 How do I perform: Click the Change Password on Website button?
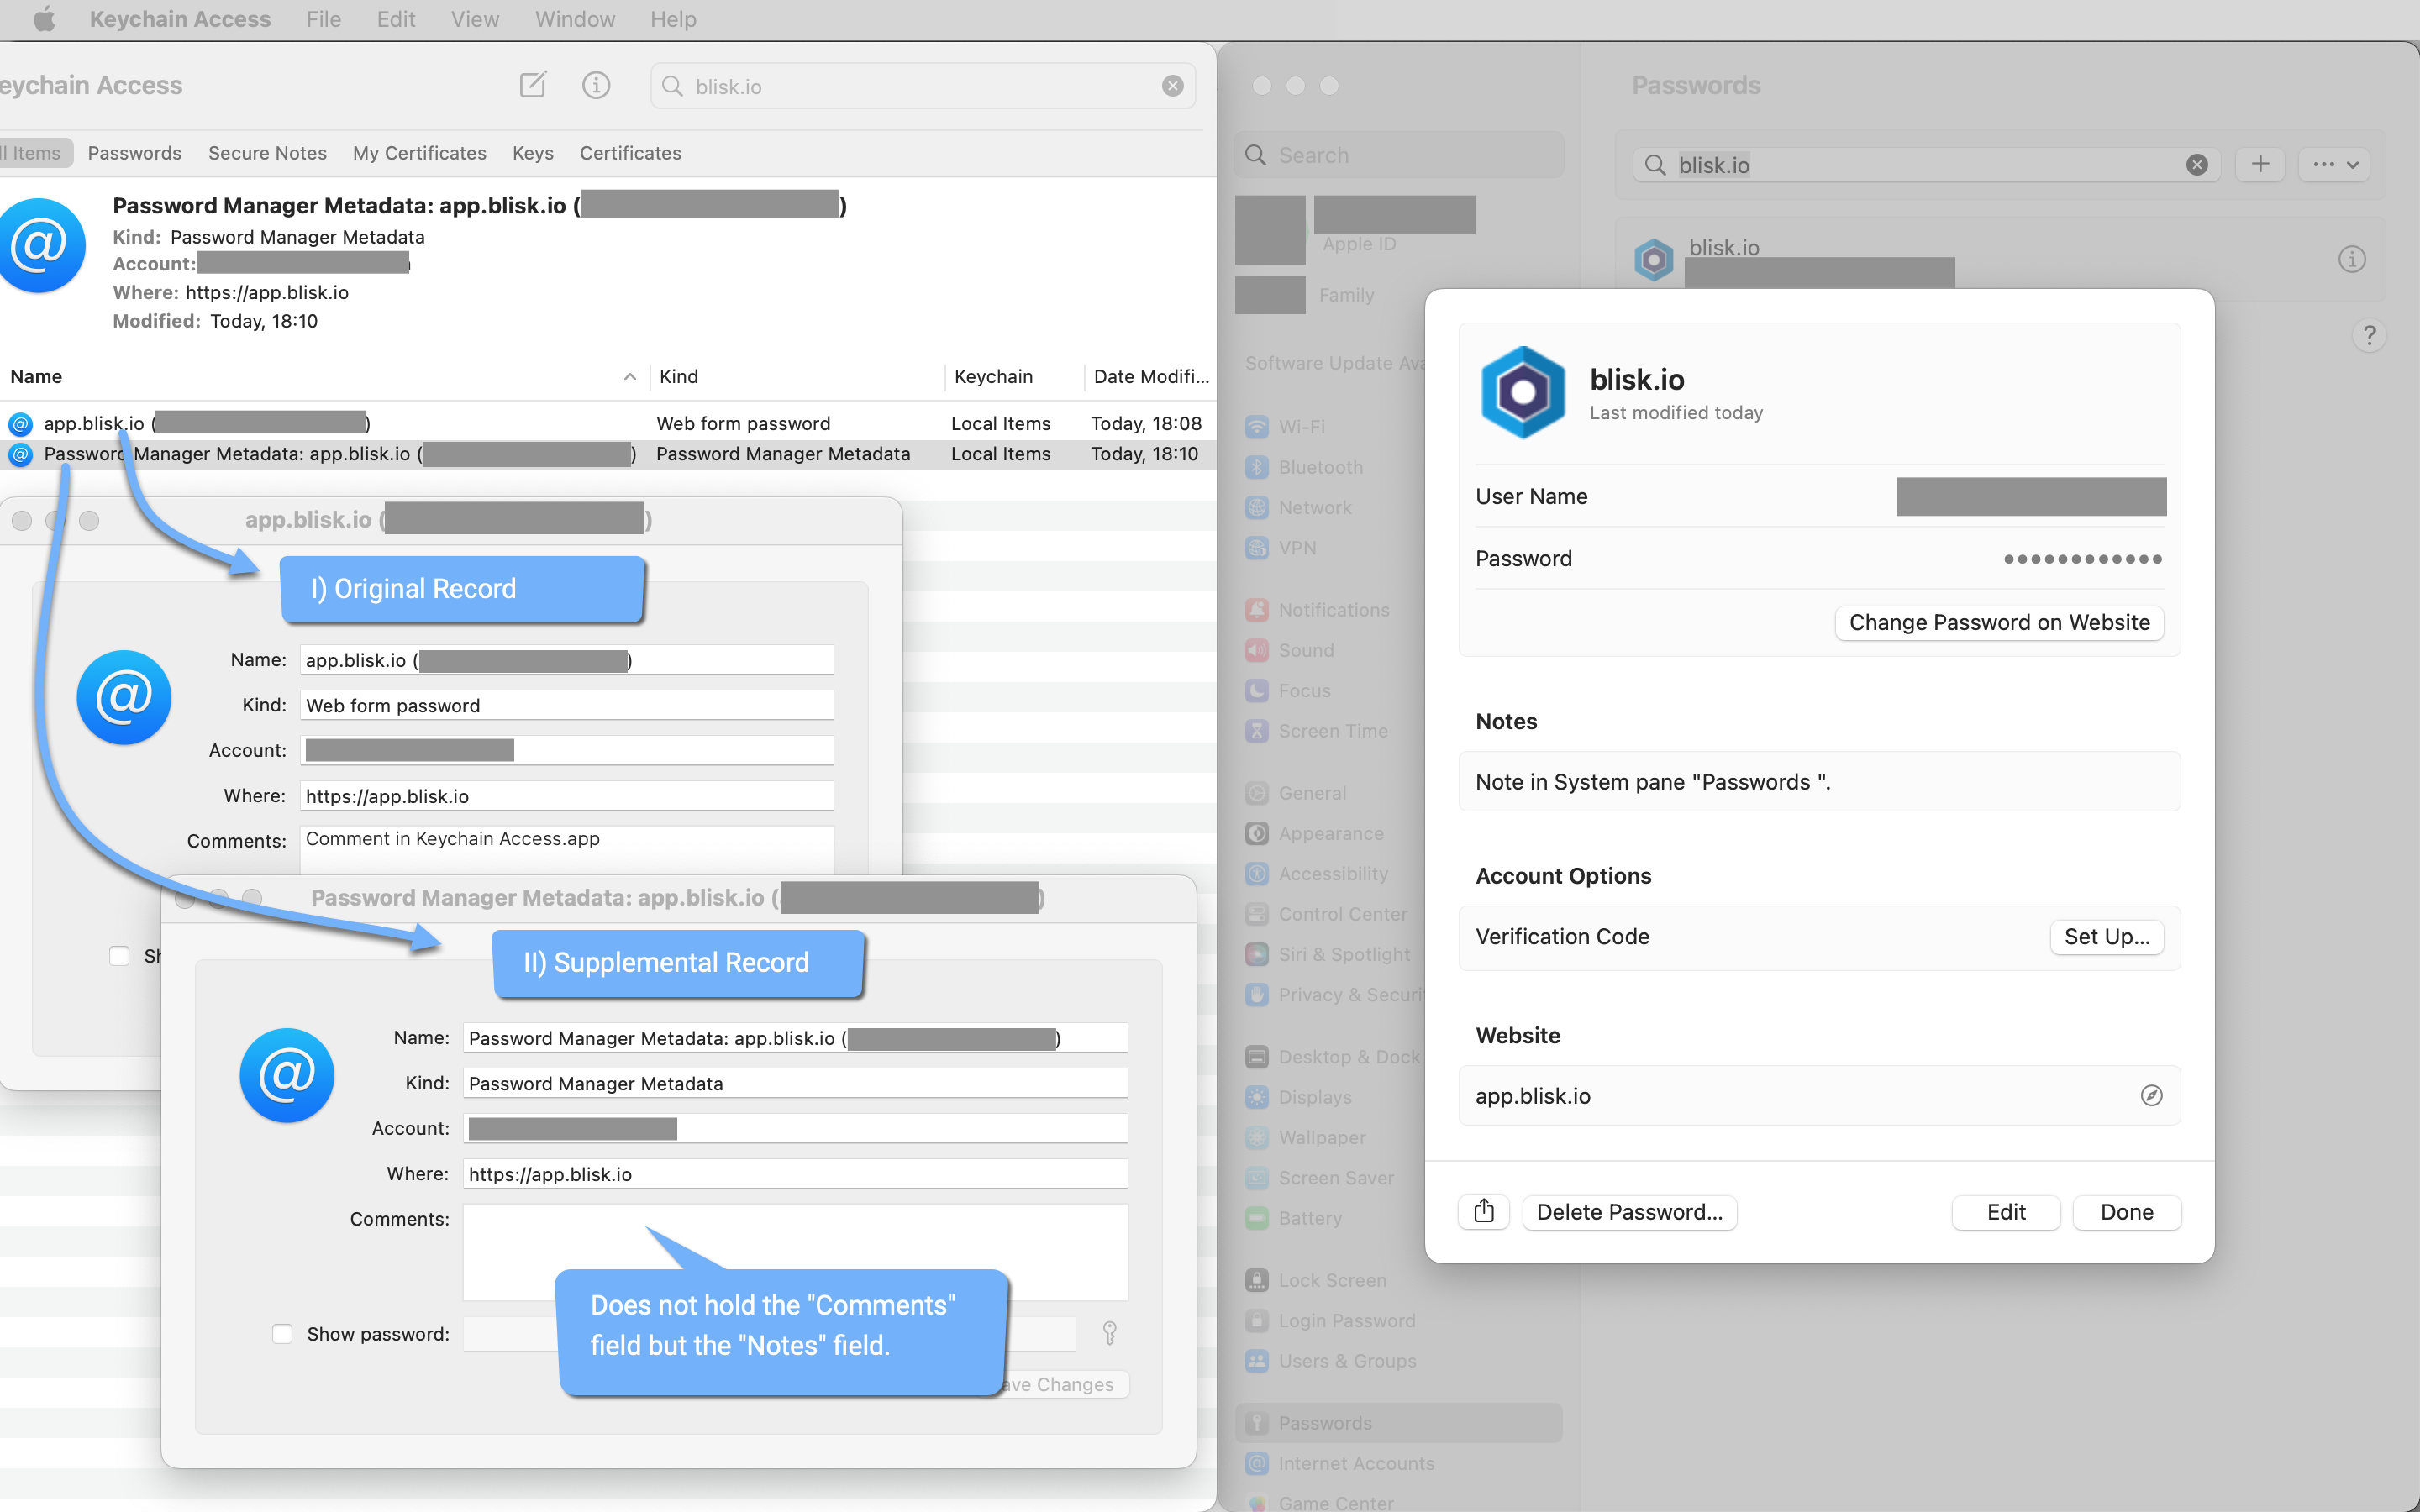coord(1998,622)
